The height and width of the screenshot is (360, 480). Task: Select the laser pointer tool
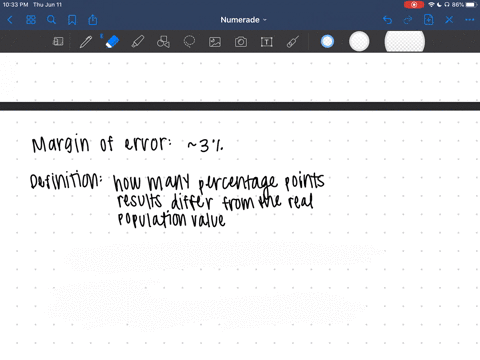pyautogui.click(x=293, y=42)
